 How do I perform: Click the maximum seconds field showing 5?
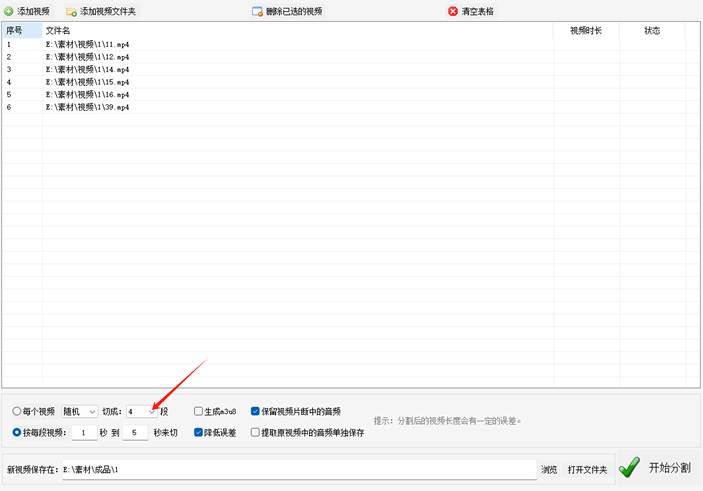point(135,433)
